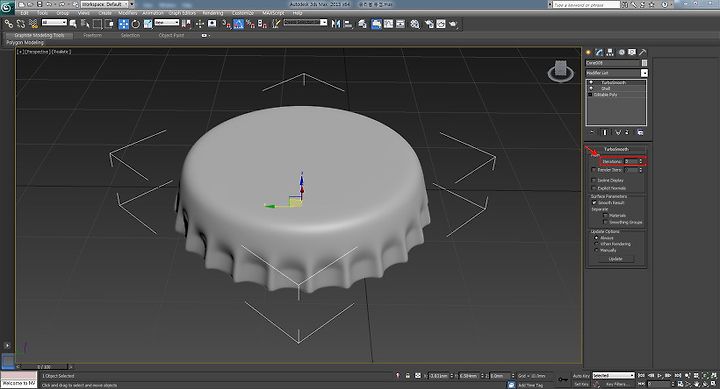Open the Modify tab in the command panel
Viewport: 720px width, 389px height.
(599, 52)
